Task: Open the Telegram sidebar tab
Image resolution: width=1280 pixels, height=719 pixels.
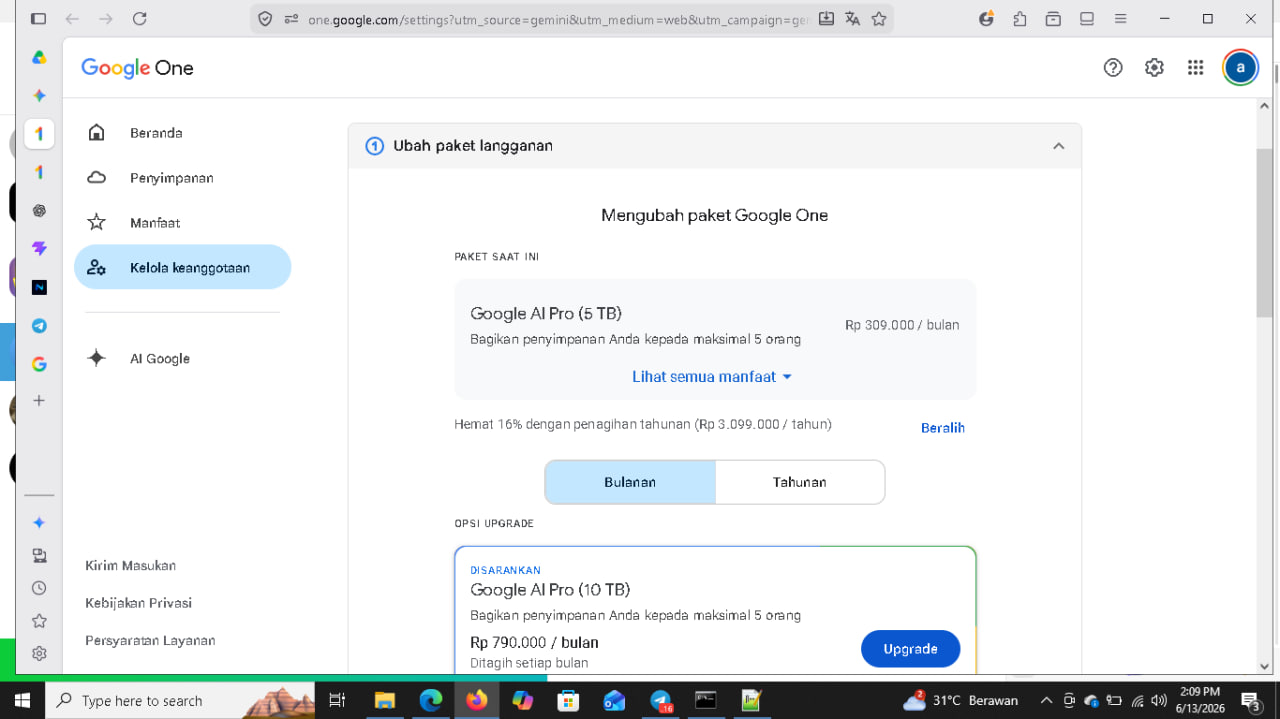Action: click(39, 326)
